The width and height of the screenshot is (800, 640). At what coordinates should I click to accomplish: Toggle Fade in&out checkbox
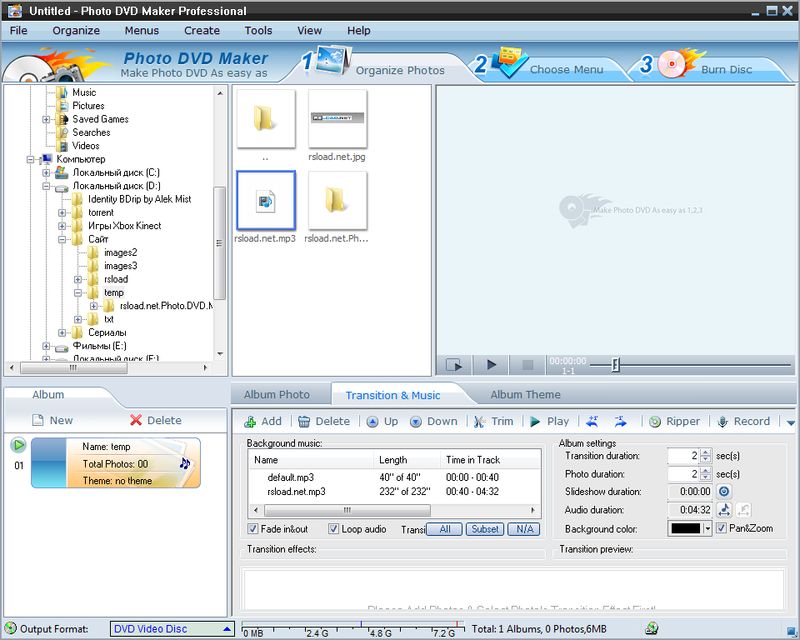(253, 529)
